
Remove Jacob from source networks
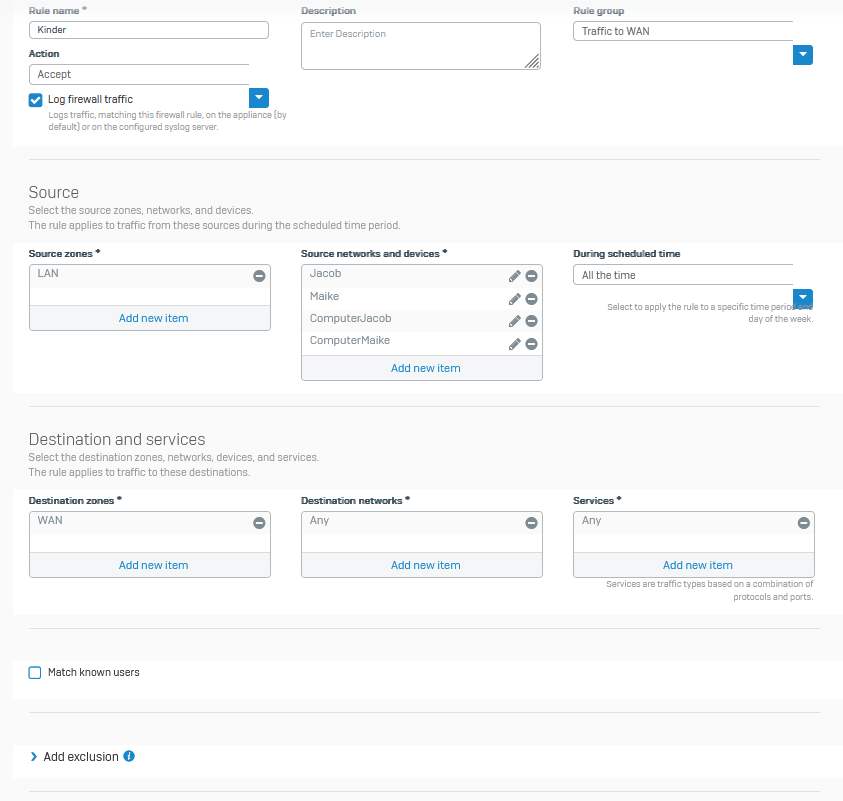coord(532,276)
